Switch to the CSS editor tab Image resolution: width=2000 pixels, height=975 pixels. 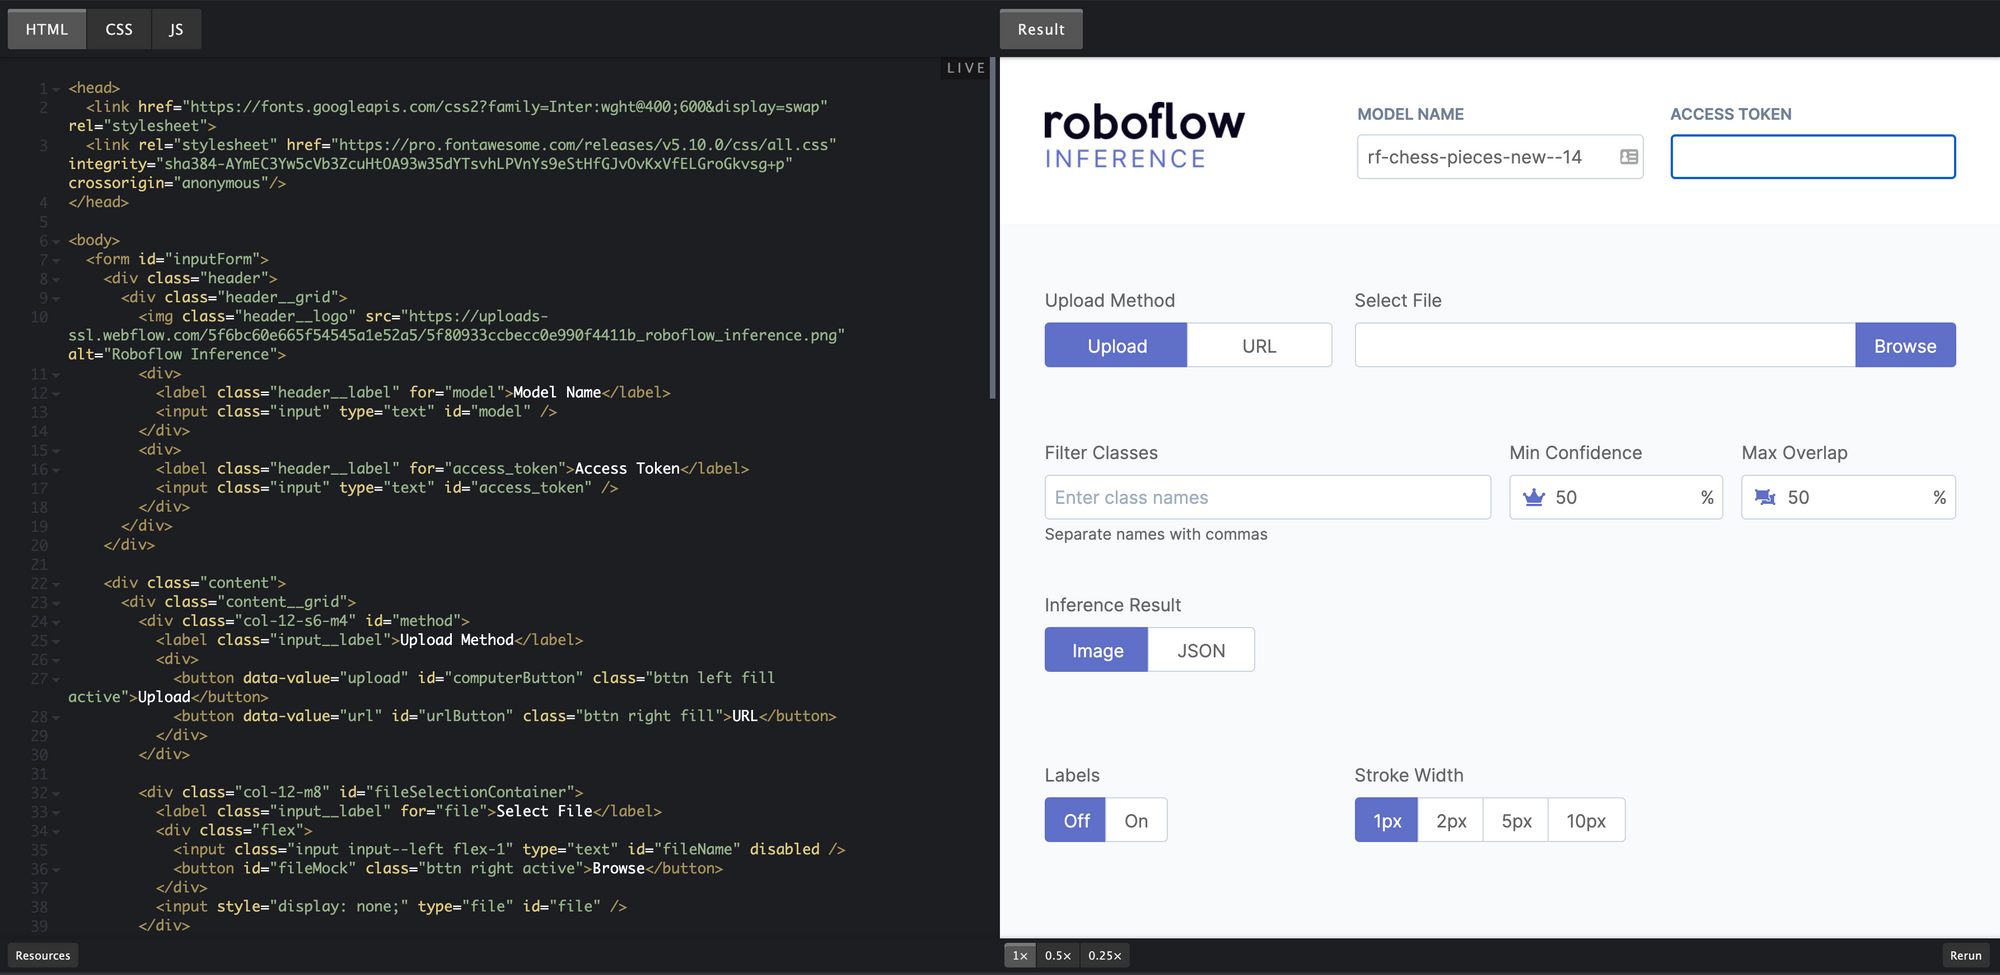118,29
